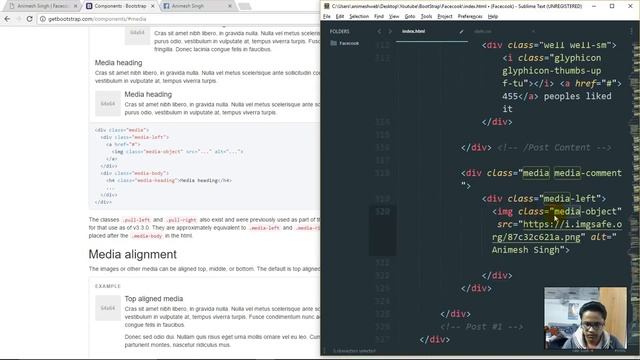Click the nested 64x64 media placeholder image
Screen dimensions: 640x360
108,104
